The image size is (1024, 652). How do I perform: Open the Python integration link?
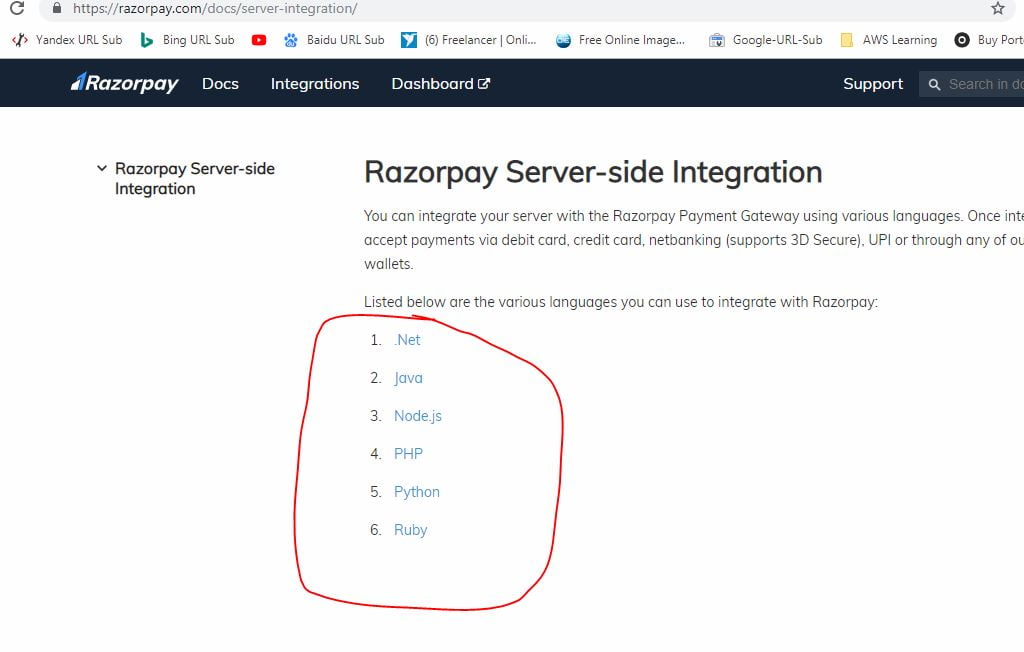(x=417, y=491)
